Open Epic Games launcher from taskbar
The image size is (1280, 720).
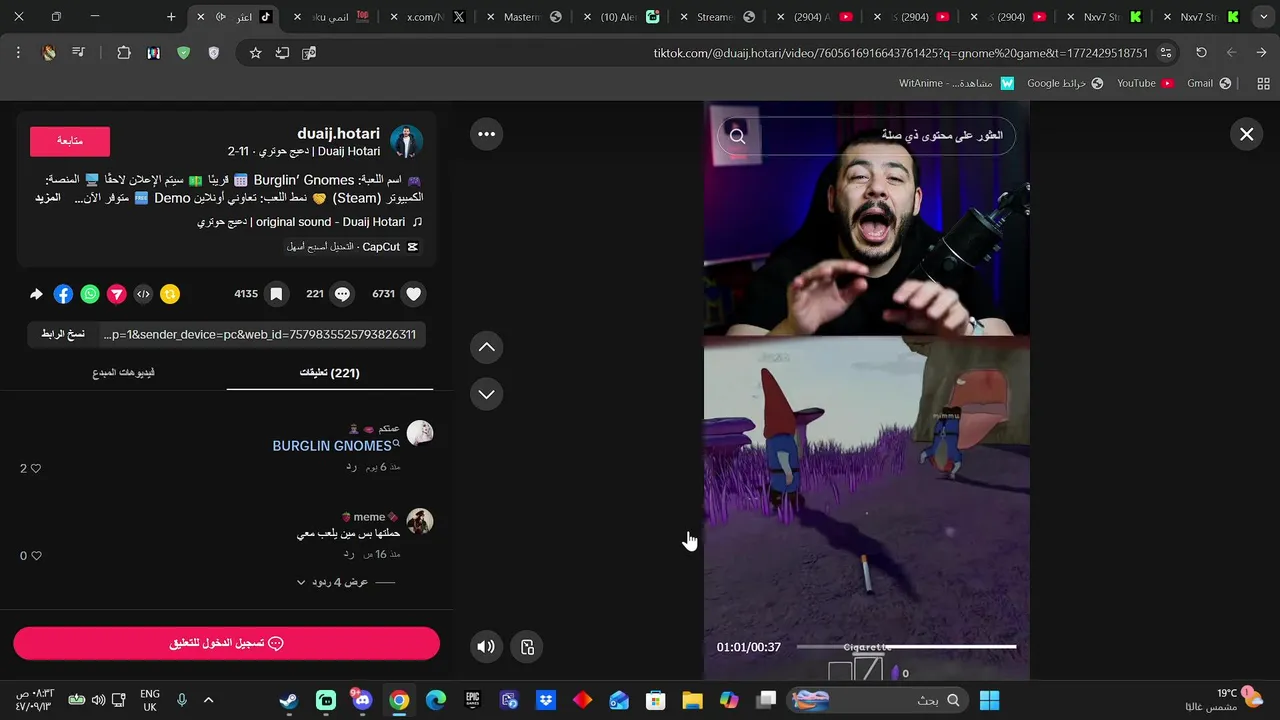pos(473,700)
